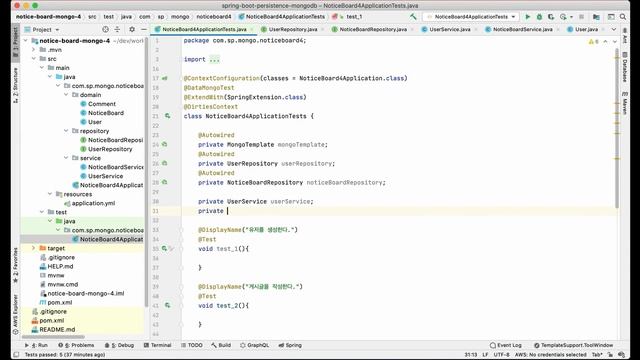This screenshot has width=640, height=360.
Task: Open the Build tool window
Action: point(221,345)
